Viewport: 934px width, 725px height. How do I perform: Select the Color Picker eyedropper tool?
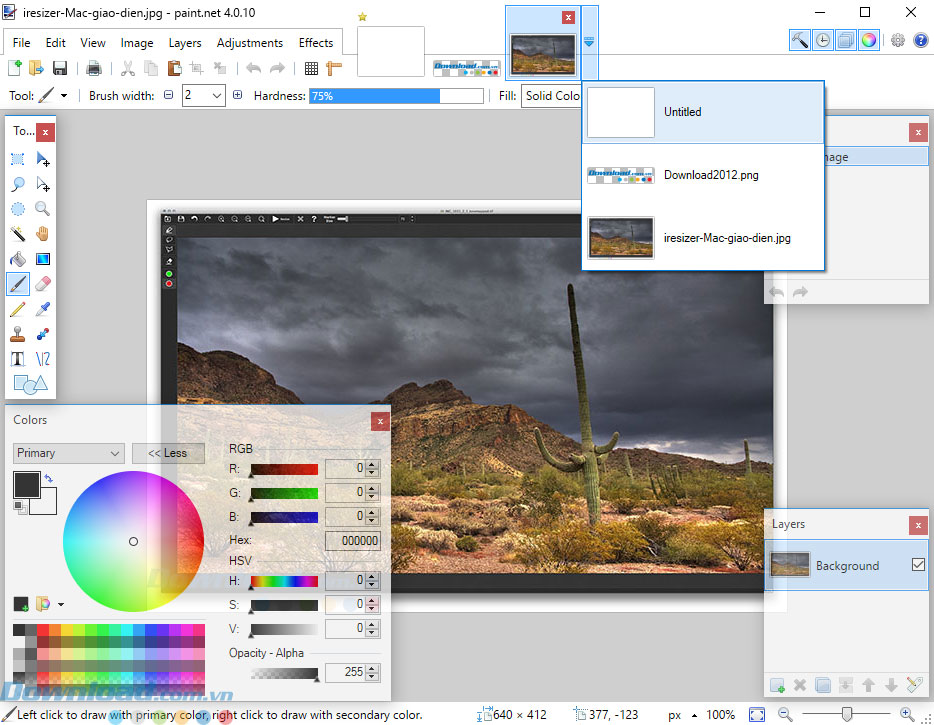click(43, 309)
